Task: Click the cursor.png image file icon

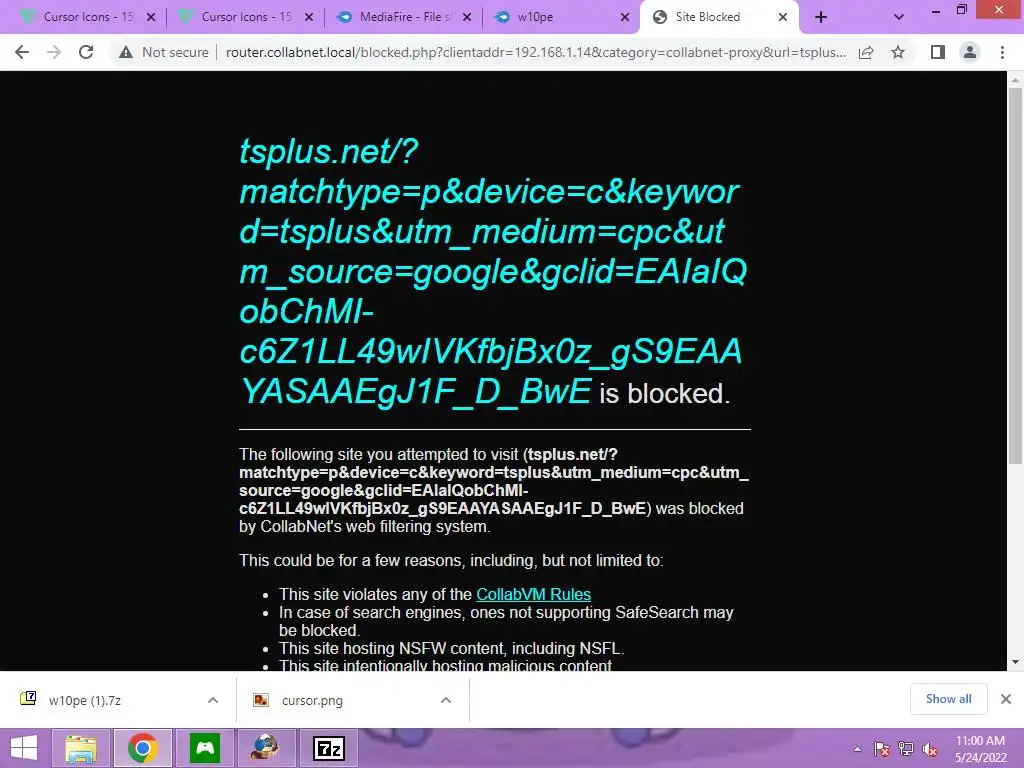Action: 261,700
